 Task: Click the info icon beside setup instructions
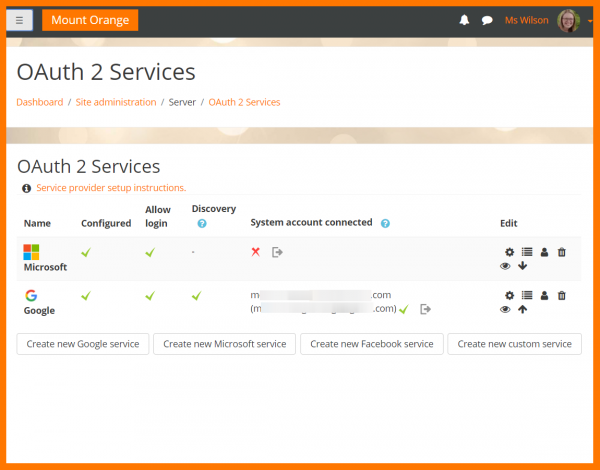[x=26, y=188]
